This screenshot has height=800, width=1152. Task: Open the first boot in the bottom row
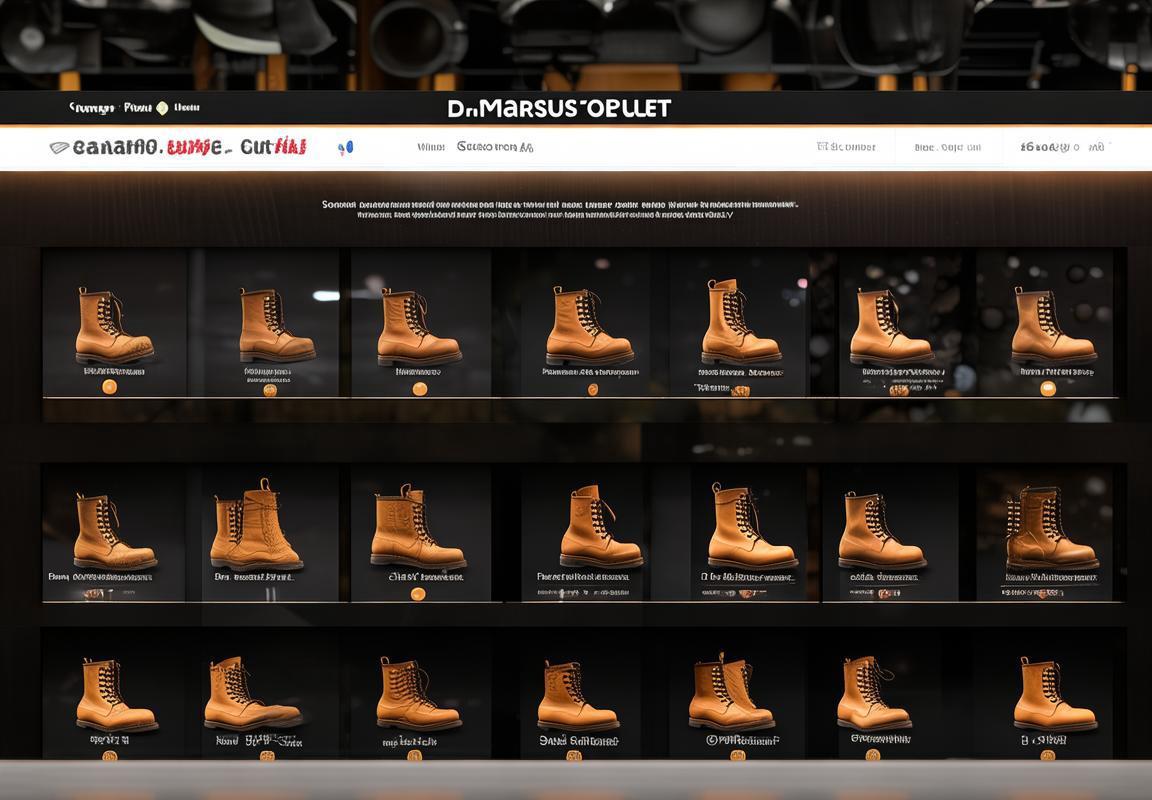[116, 695]
